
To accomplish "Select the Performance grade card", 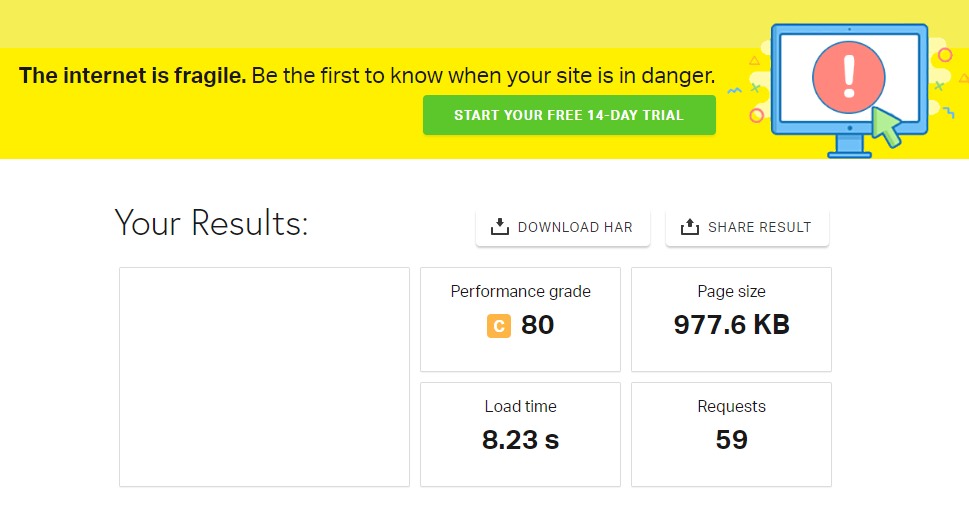I will tap(520, 320).
